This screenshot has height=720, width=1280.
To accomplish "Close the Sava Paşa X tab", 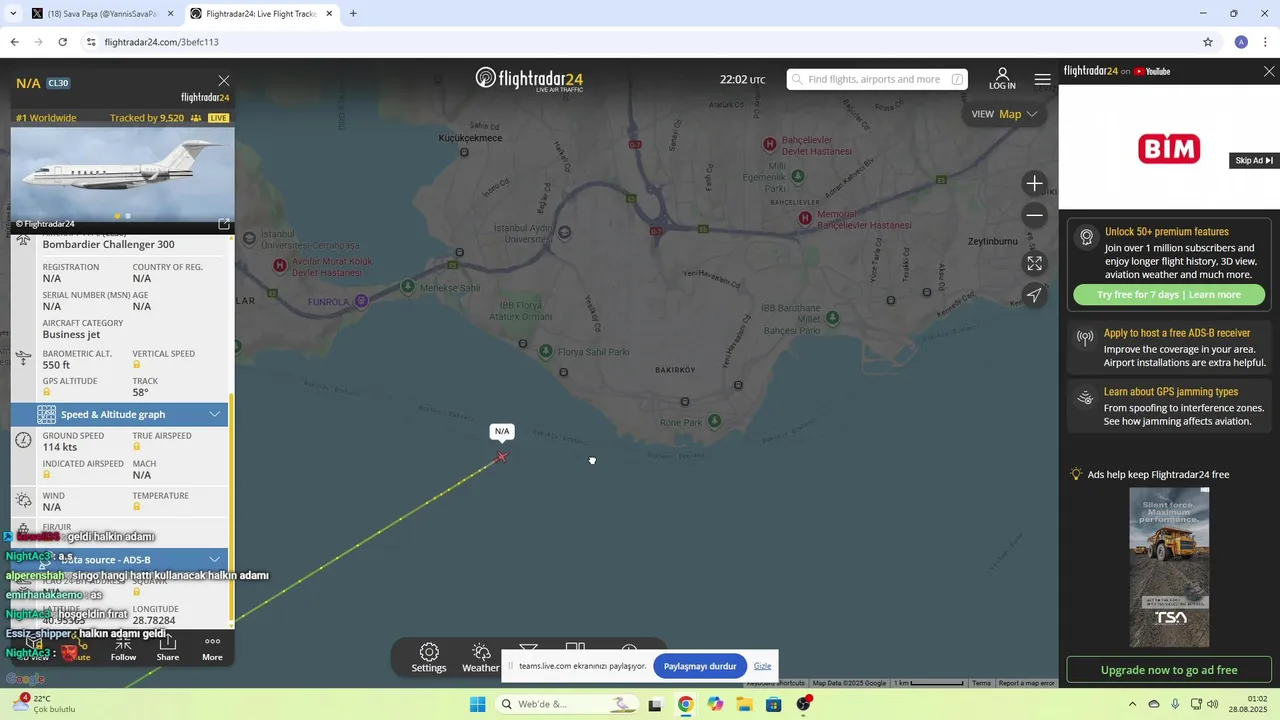I will (x=171, y=14).
